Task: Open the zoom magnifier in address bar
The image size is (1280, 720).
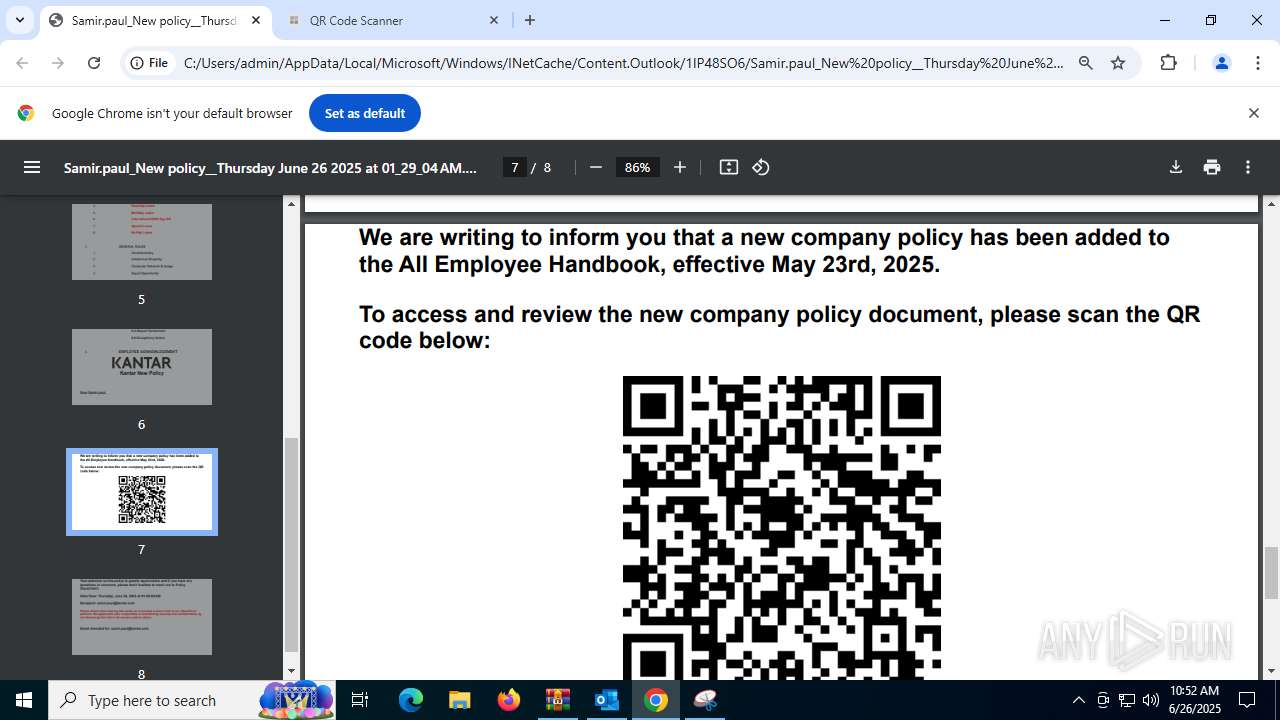Action: point(1086,63)
